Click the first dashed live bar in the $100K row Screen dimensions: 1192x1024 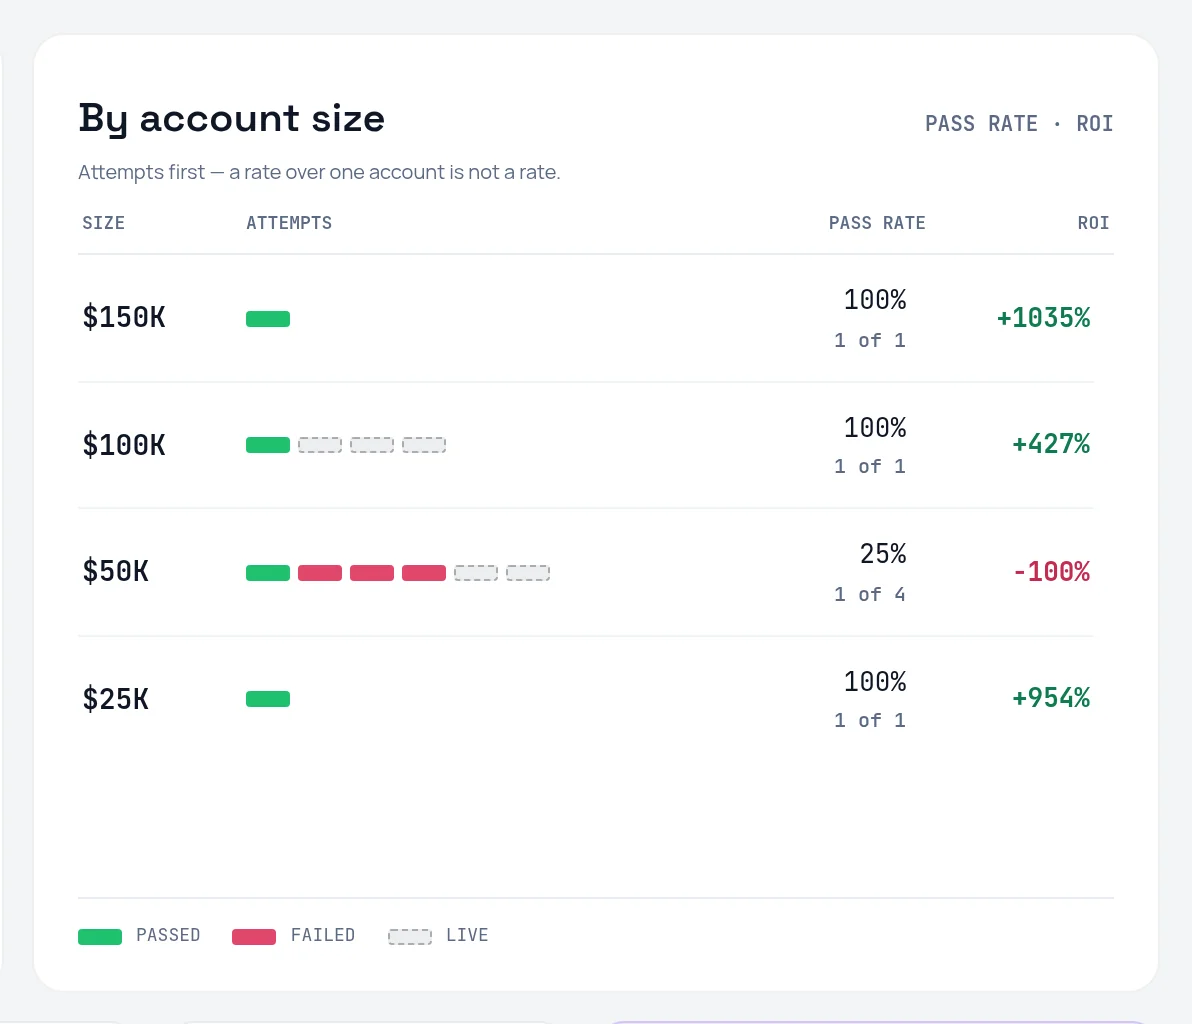tap(320, 445)
